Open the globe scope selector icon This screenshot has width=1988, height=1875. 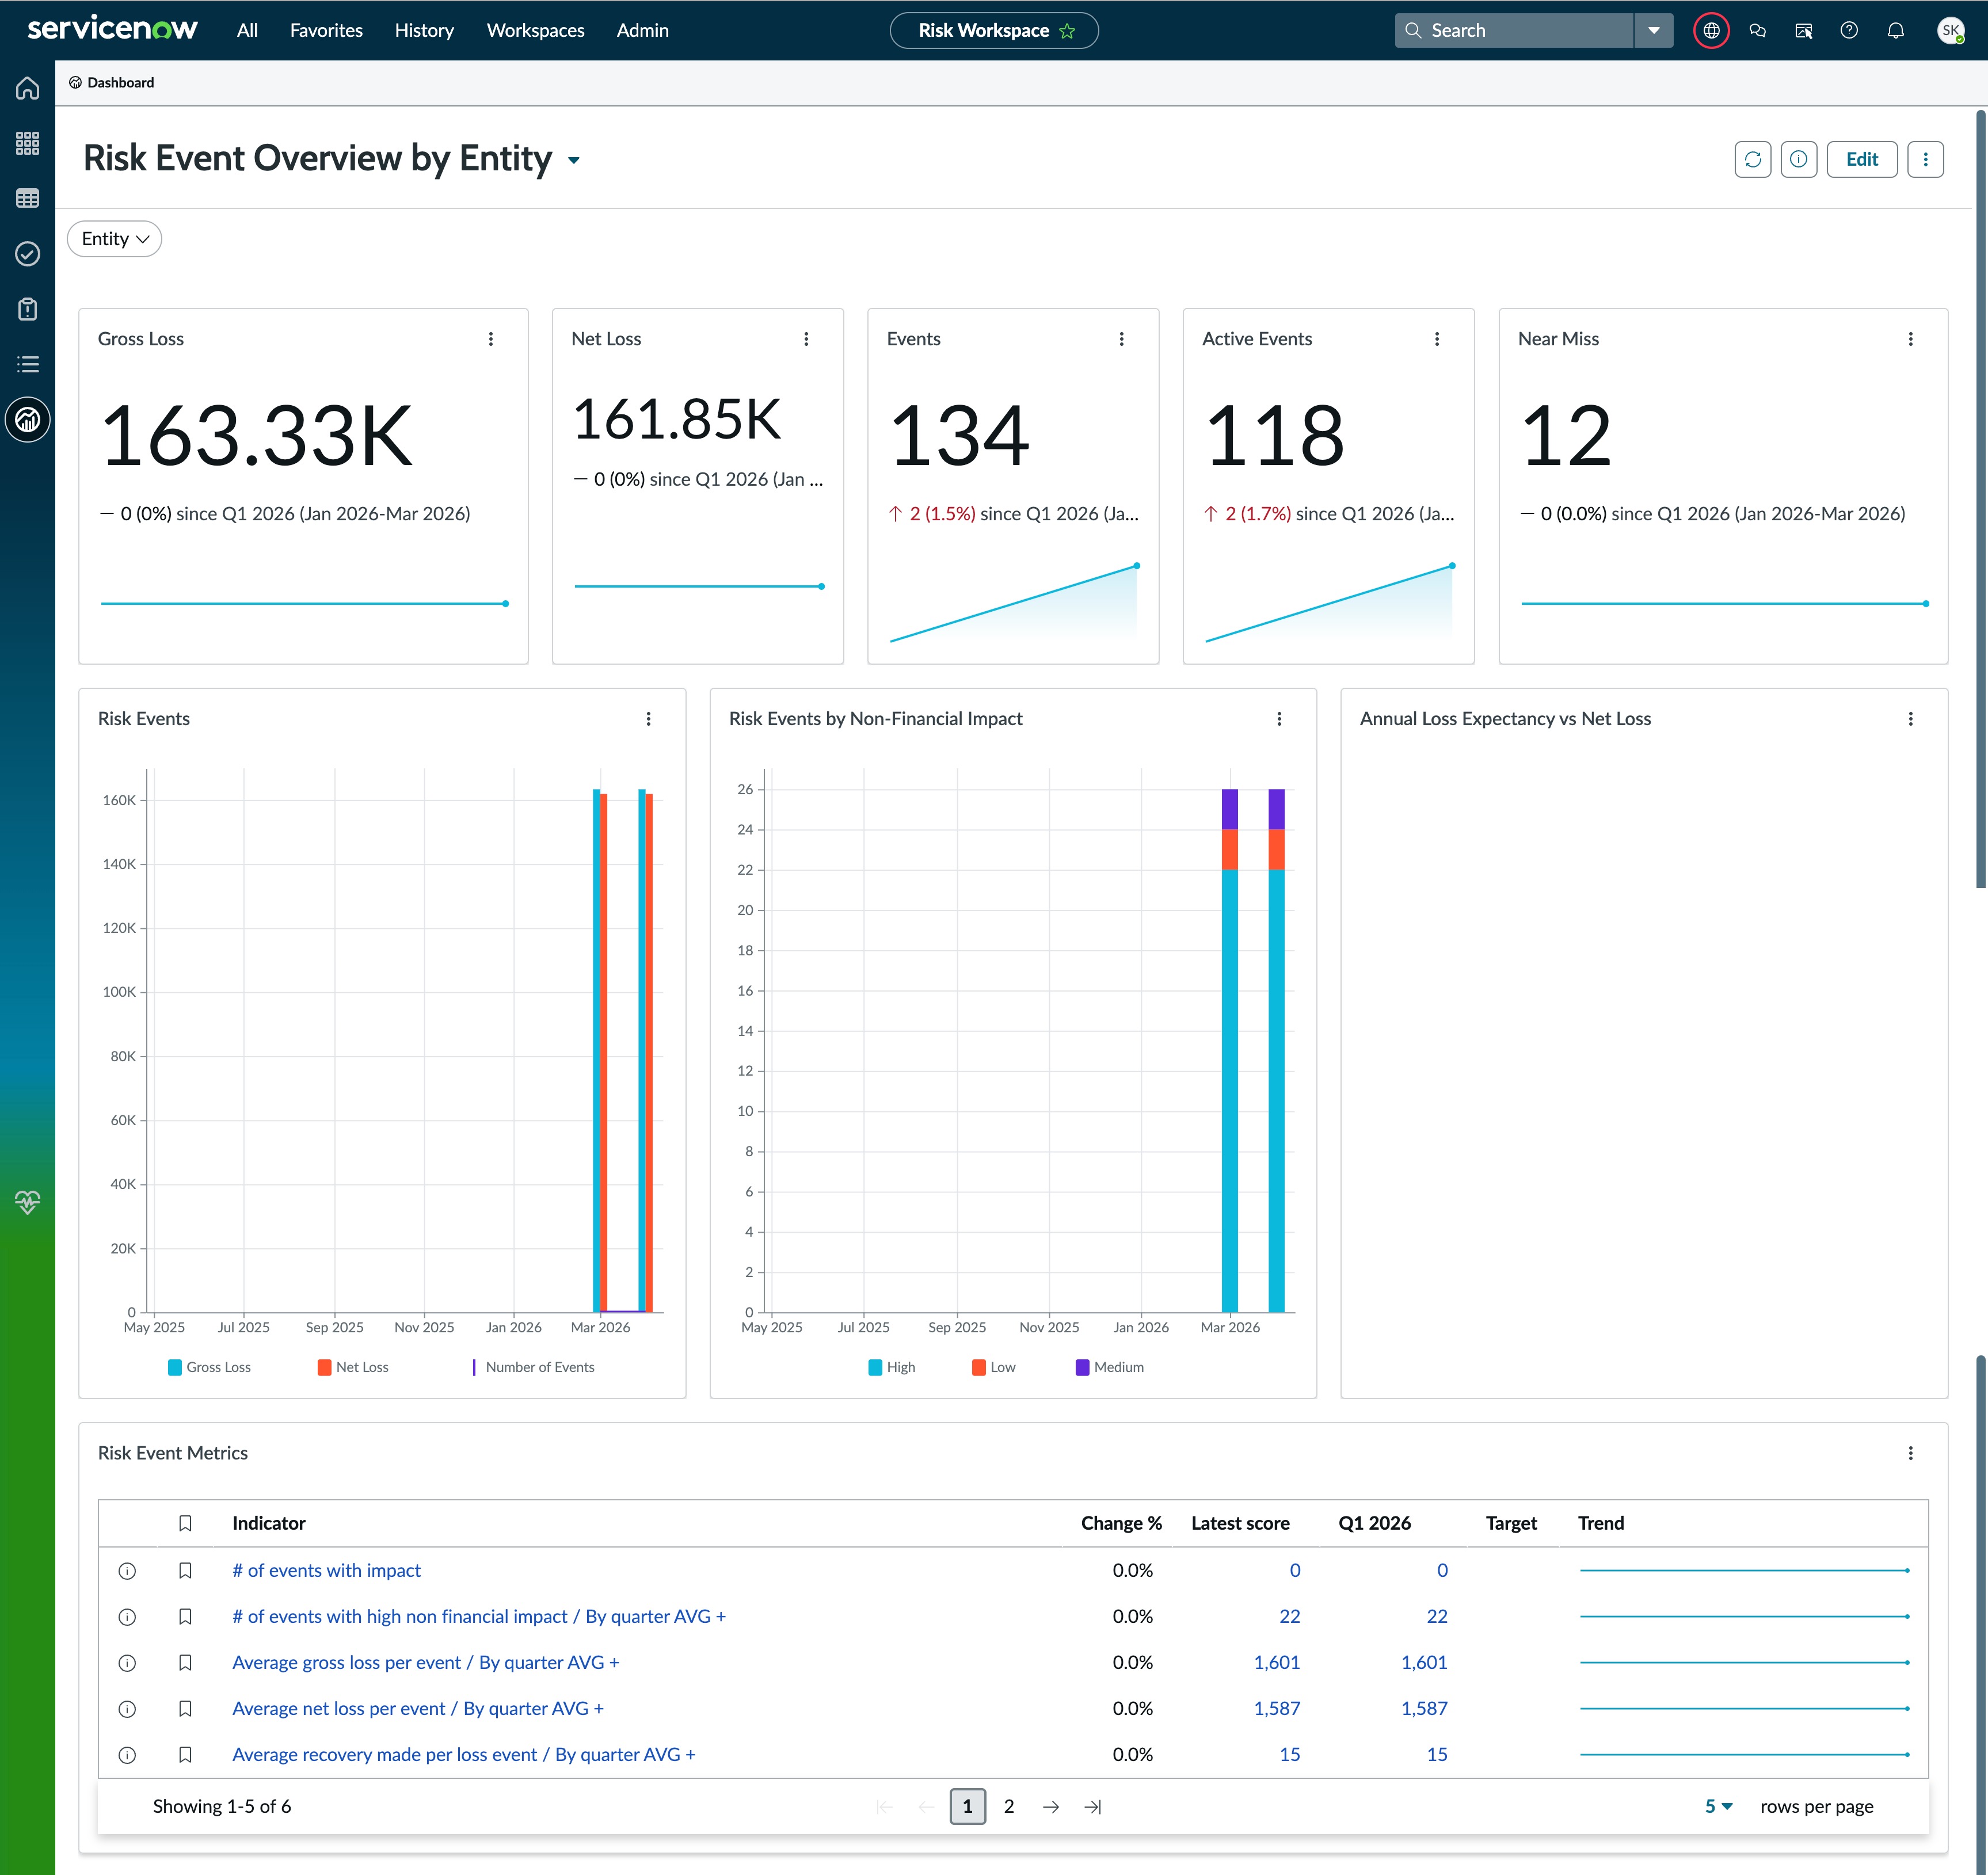pyautogui.click(x=1711, y=30)
